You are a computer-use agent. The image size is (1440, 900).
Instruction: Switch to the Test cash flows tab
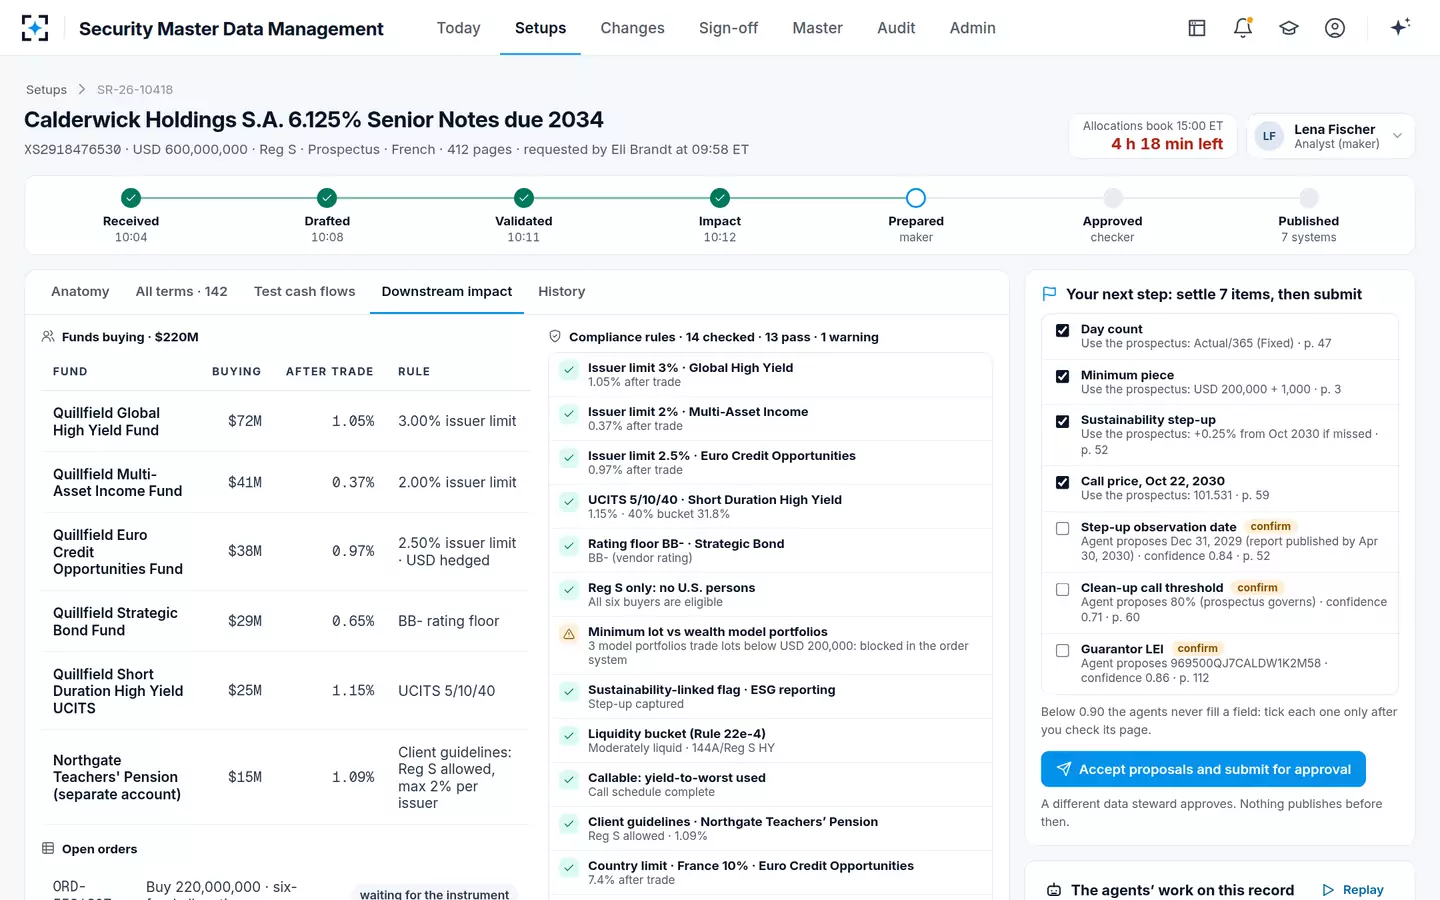tap(304, 291)
